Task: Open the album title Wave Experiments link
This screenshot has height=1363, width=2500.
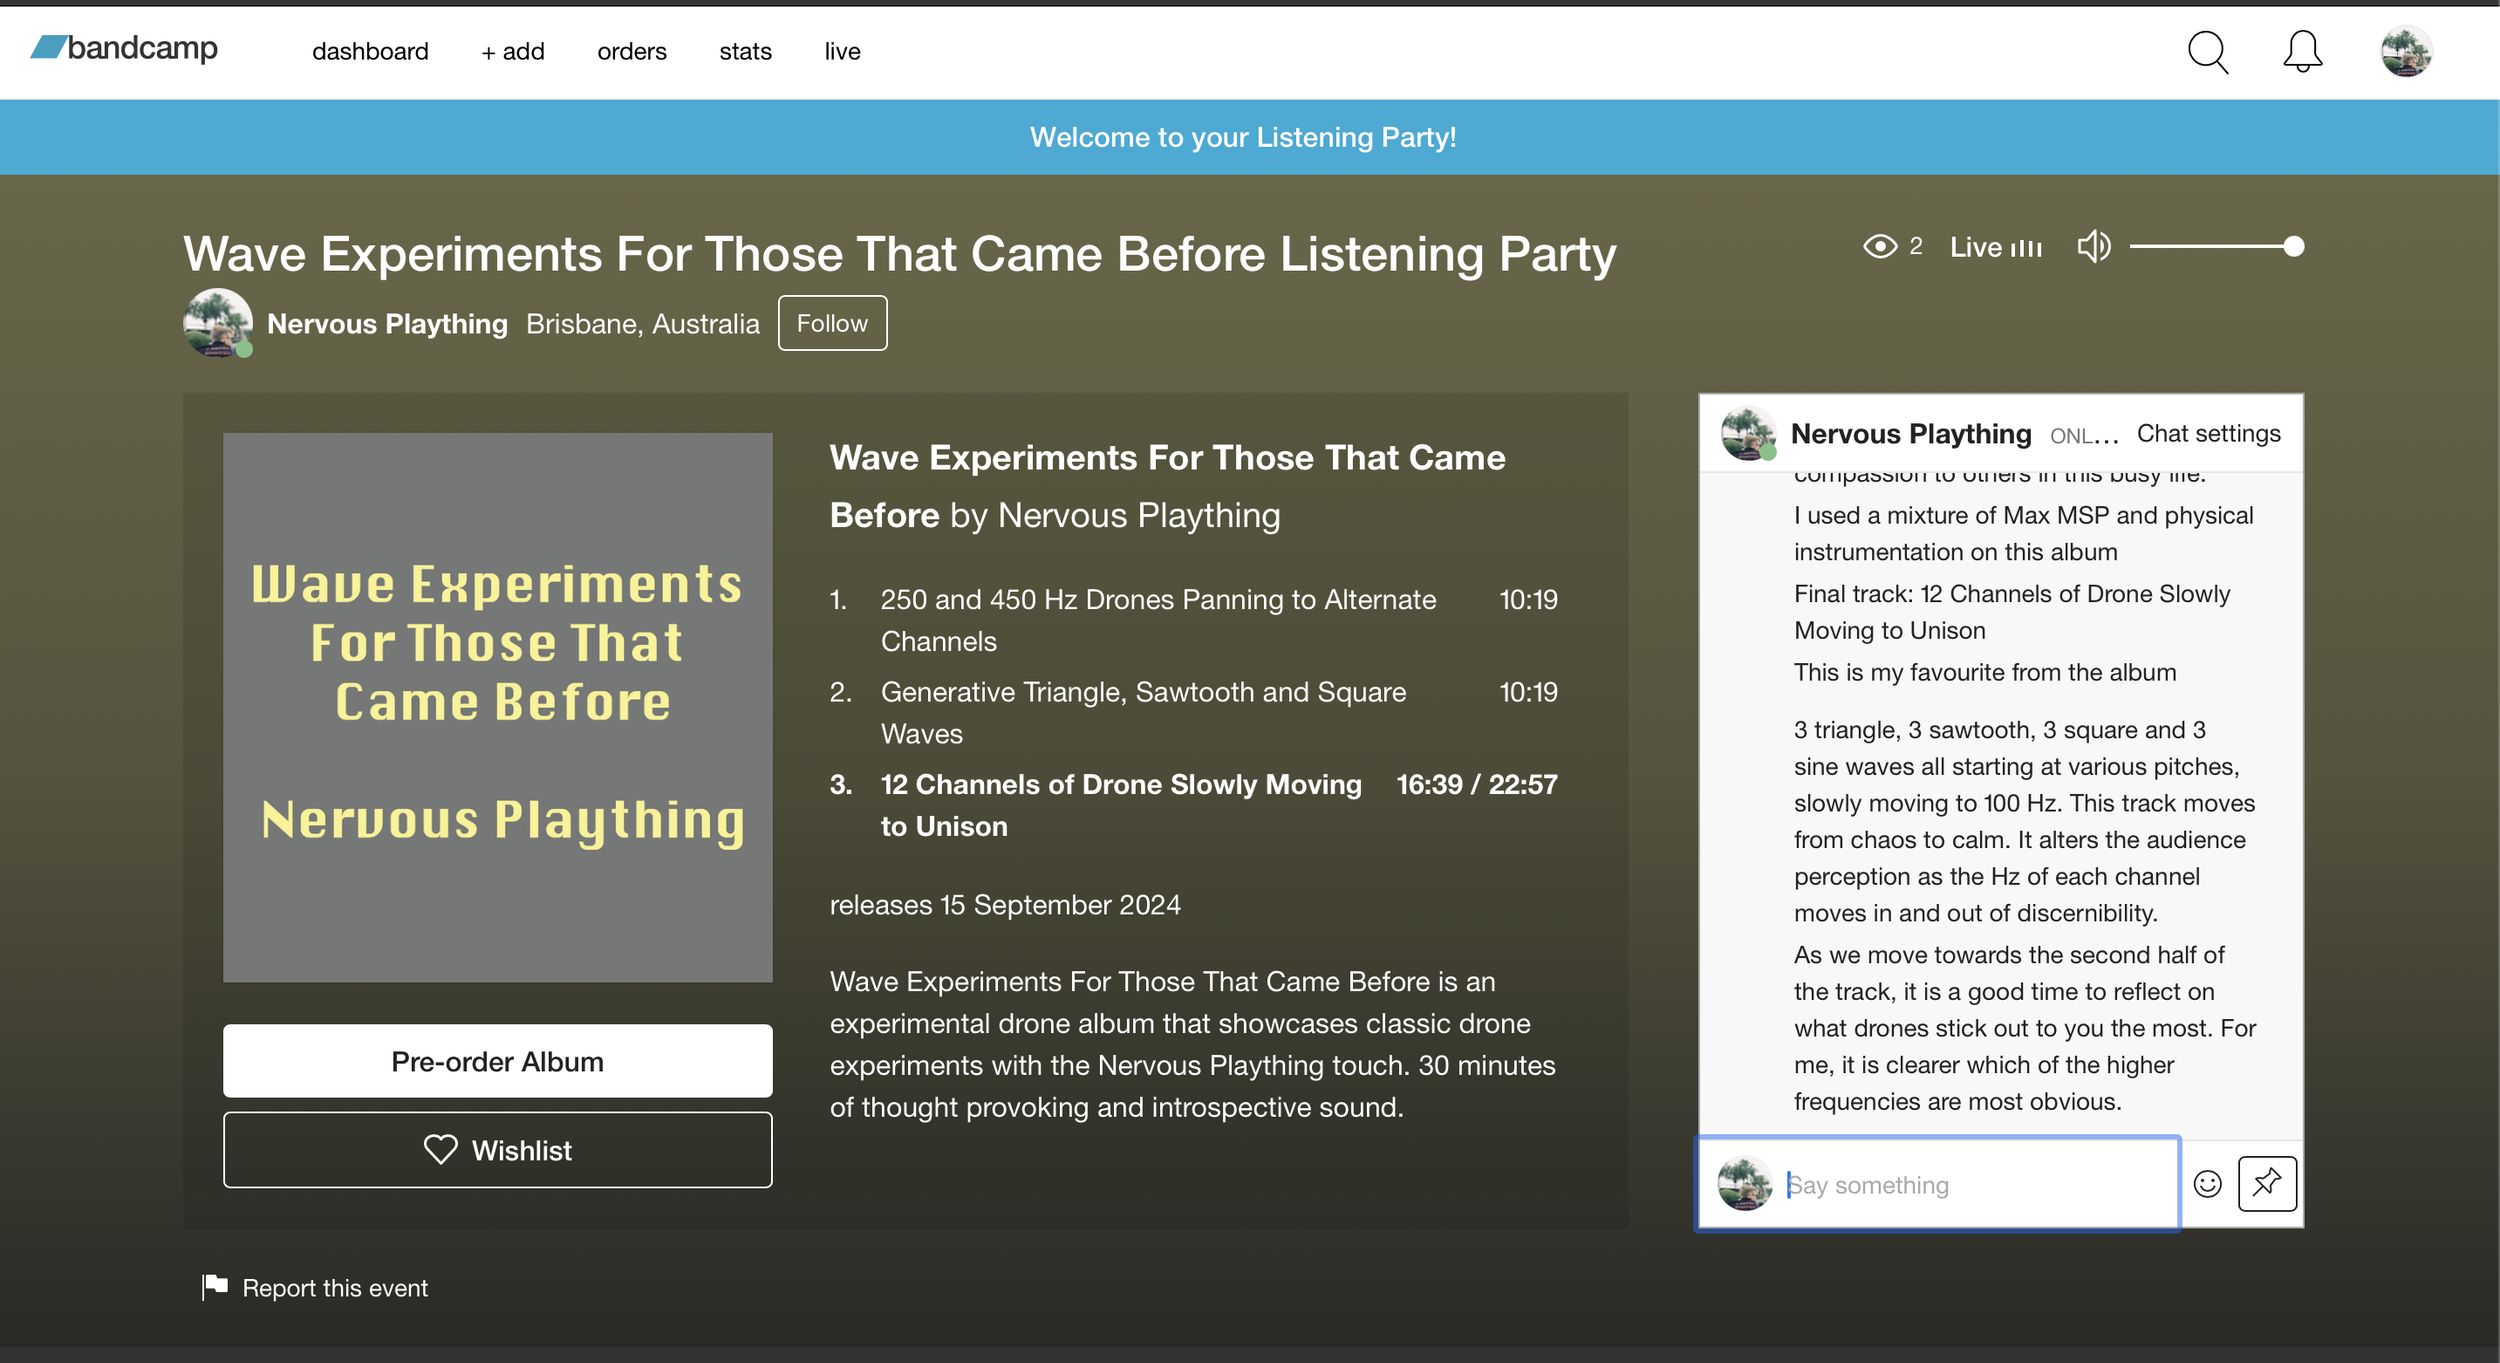Action: (x=1167, y=486)
